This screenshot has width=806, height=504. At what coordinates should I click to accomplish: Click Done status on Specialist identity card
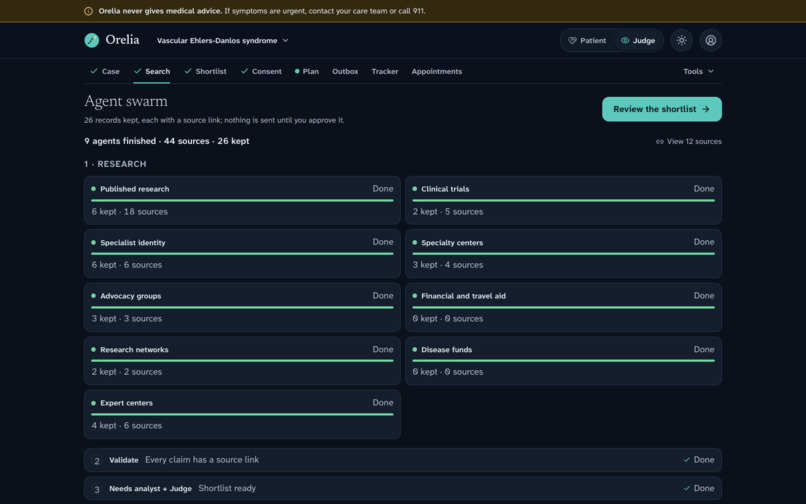(x=383, y=242)
